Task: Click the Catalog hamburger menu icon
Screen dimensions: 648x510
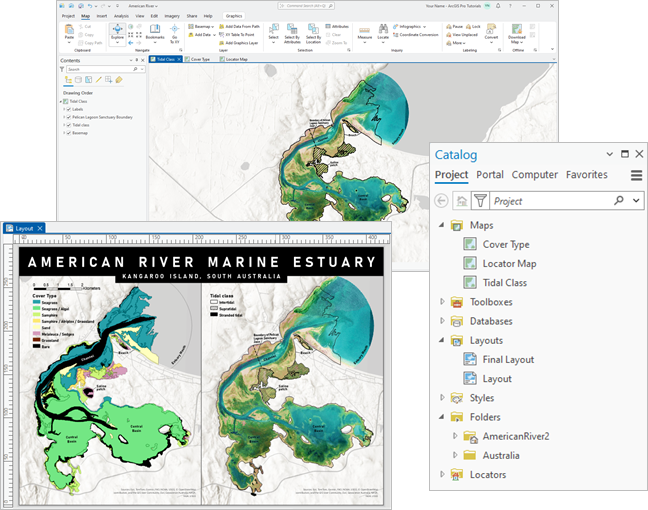Action: [636, 175]
